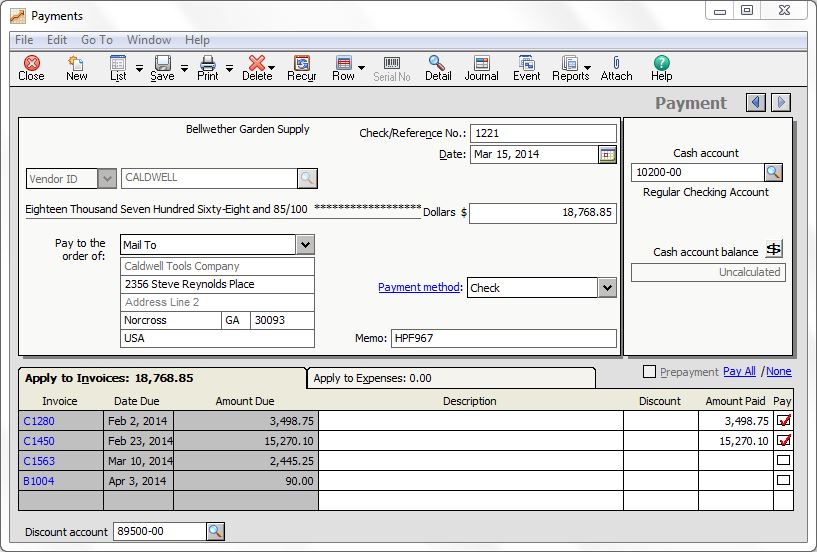Viewport: 817px width, 552px height.
Task: Go to next payment arrow button
Action: click(x=781, y=102)
